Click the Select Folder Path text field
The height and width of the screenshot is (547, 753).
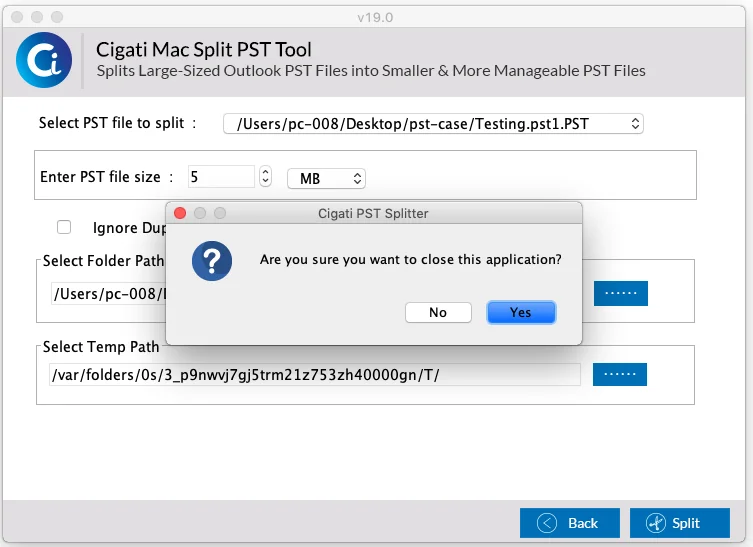pyautogui.click(x=109, y=293)
